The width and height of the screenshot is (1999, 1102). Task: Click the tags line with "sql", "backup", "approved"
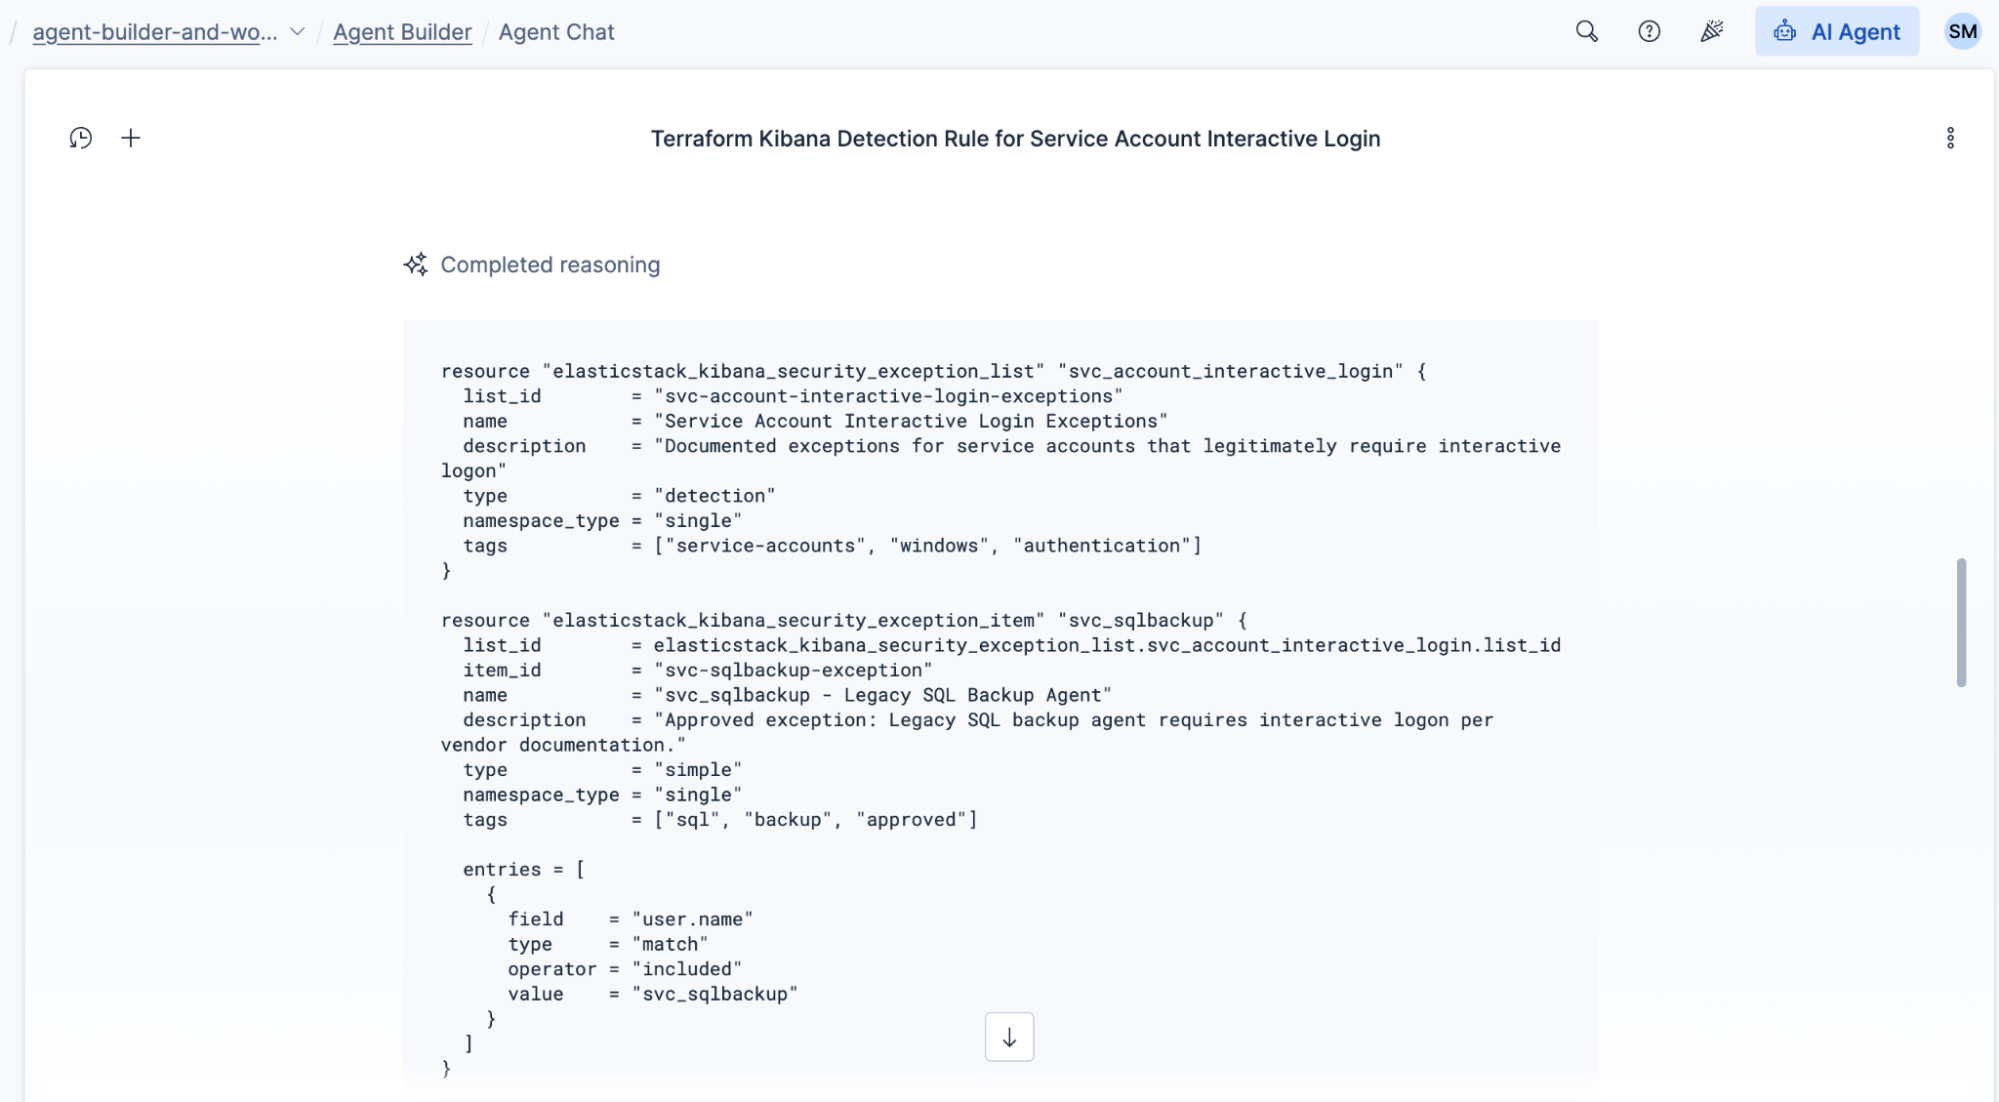pyautogui.click(x=720, y=820)
